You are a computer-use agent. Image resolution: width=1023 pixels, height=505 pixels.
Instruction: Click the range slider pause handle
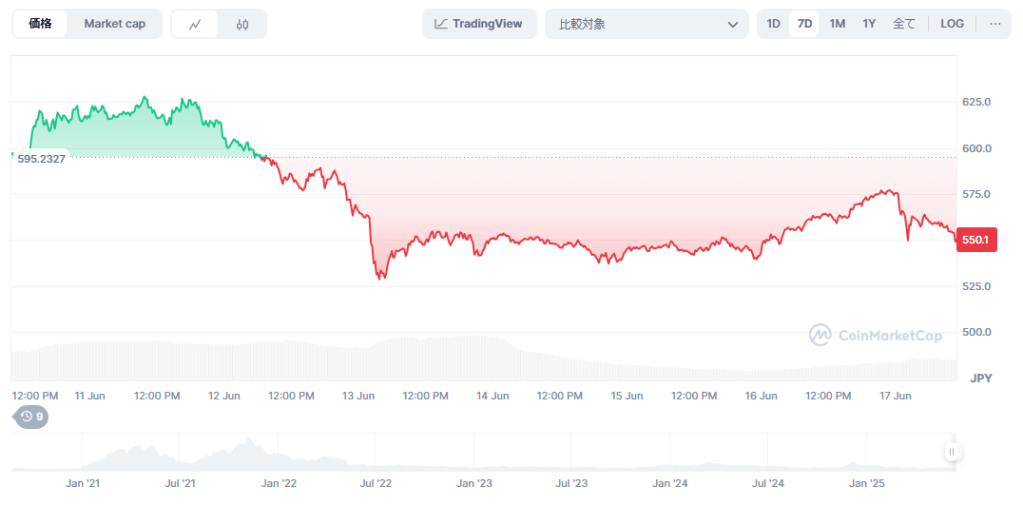pyautogui.click(x=951, y=452)
